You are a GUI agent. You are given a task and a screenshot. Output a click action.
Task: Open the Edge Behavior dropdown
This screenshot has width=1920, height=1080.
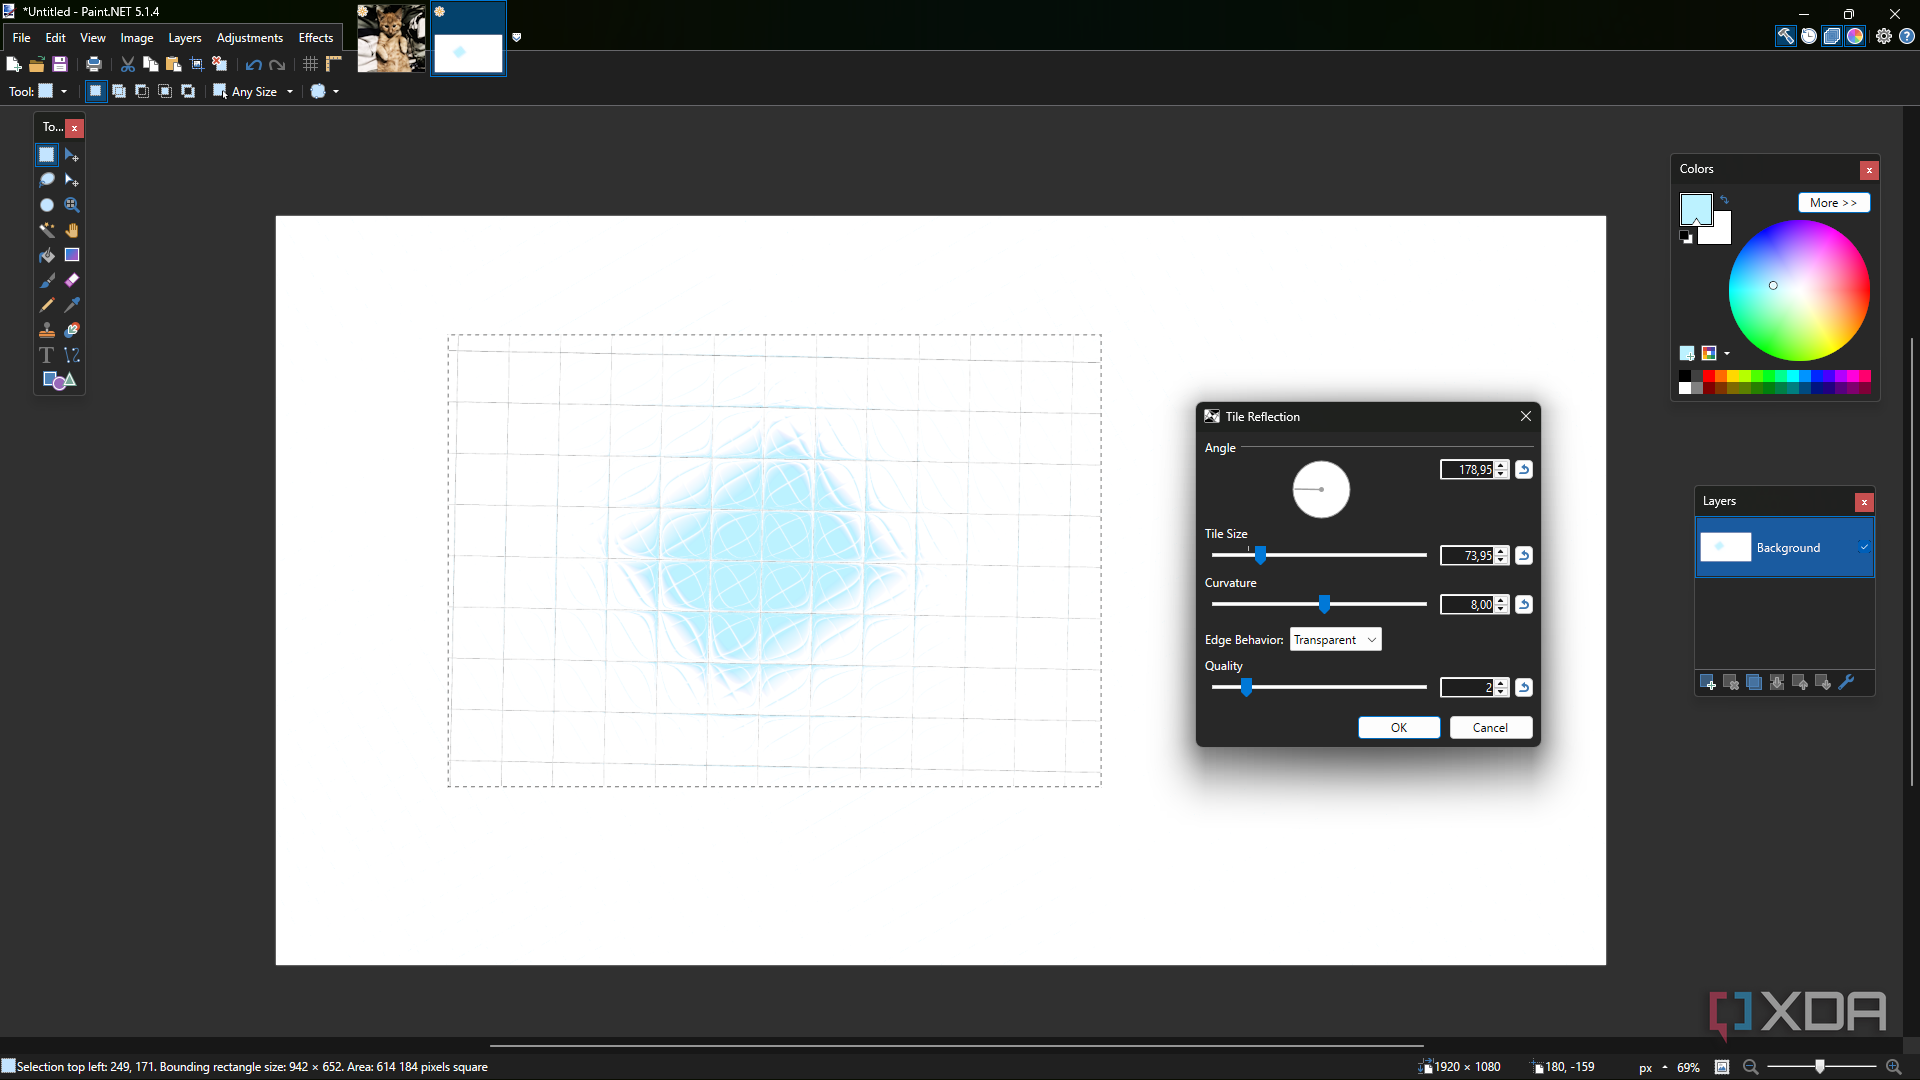tap(1336, 640)
